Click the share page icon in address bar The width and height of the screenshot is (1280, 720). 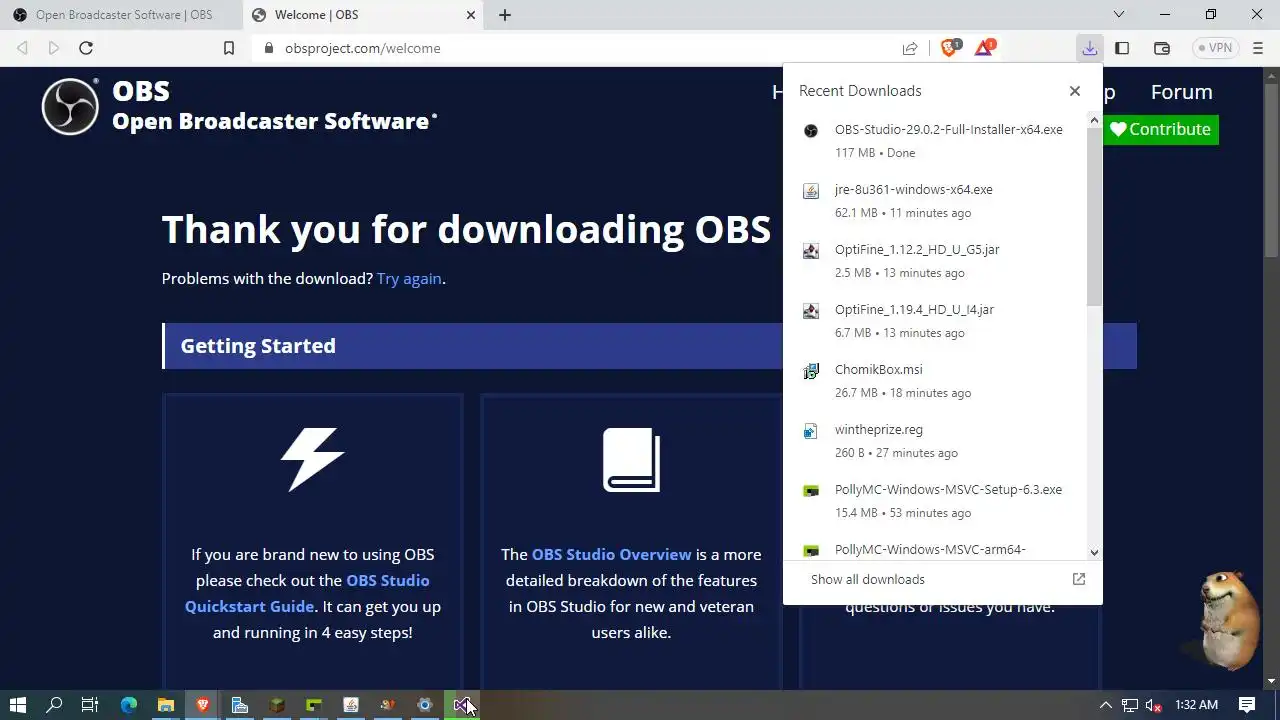coord(910,48)
